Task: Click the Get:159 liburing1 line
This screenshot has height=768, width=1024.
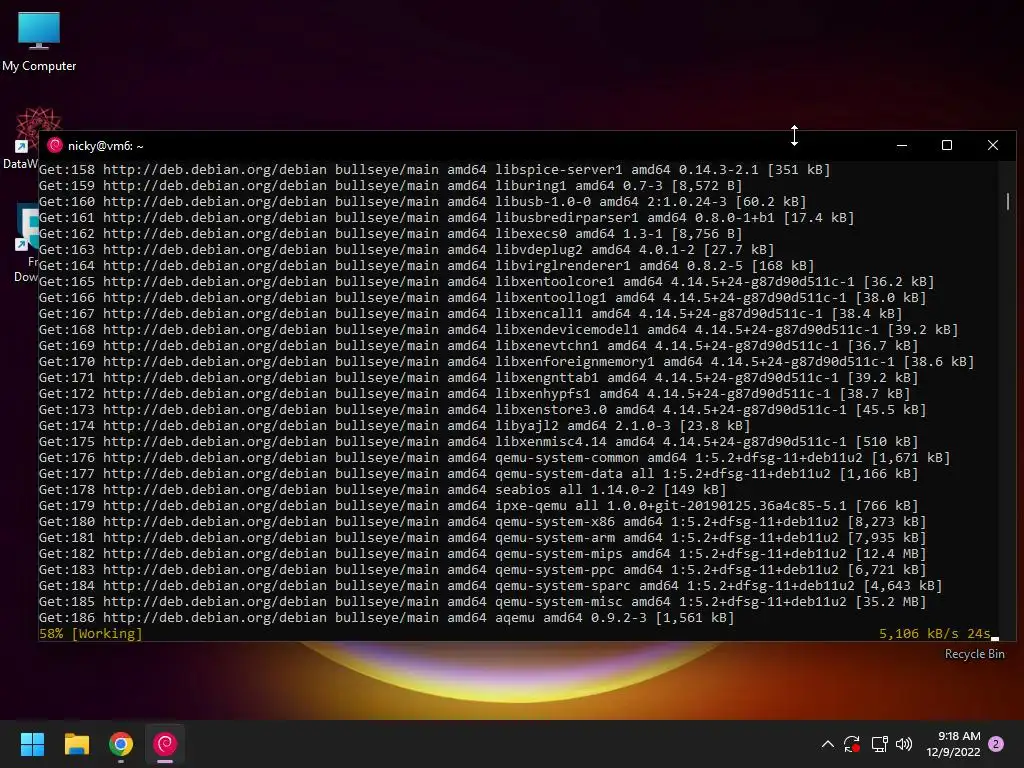Action: 391,185
